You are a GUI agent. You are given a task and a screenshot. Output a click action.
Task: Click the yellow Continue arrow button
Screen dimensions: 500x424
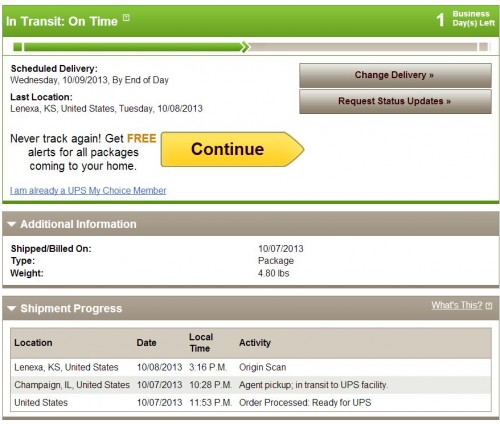click(x=232, y=149)
